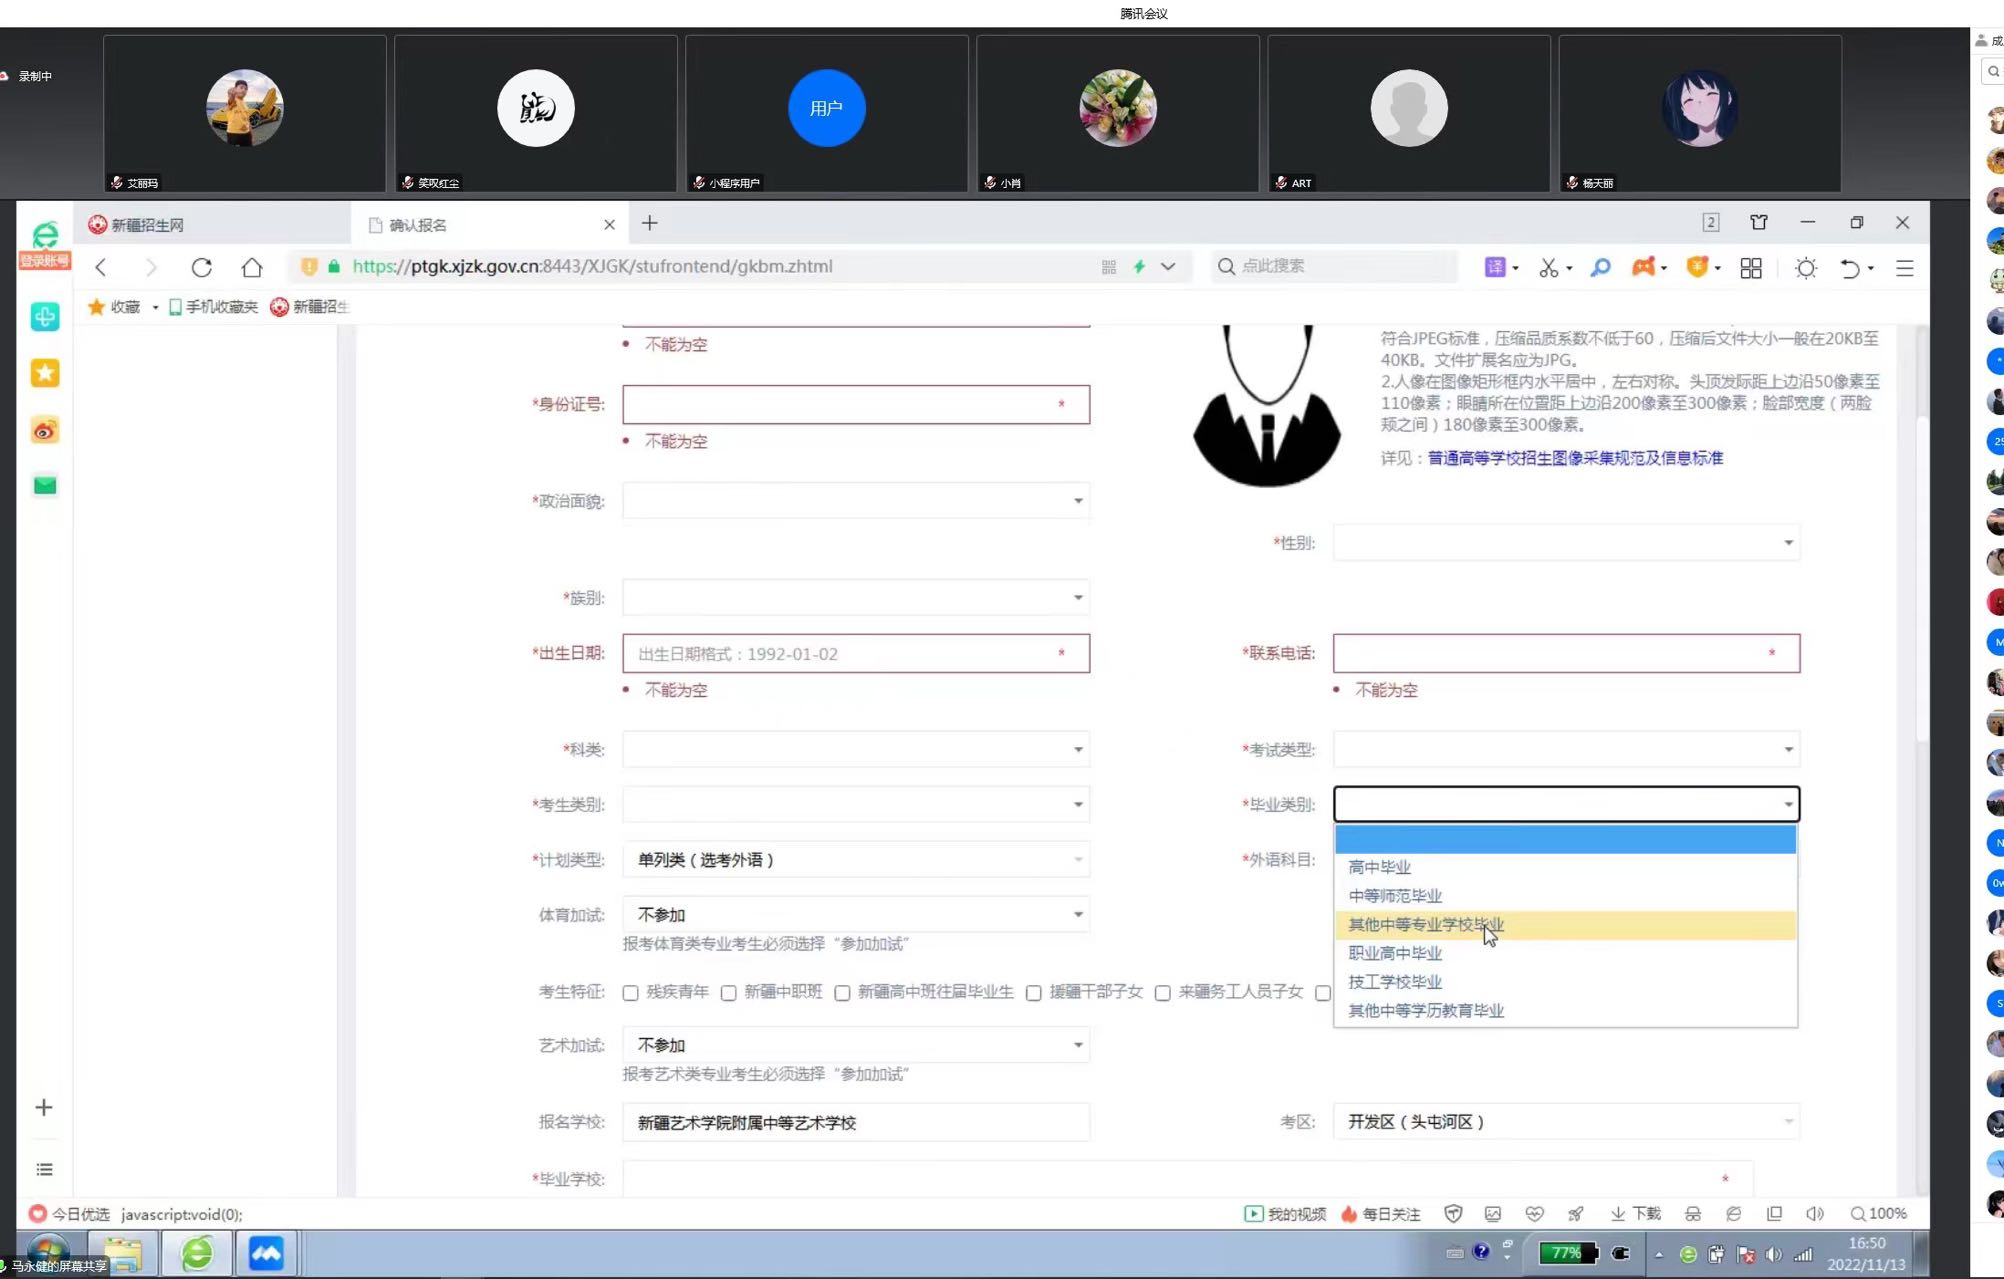
Task: Open the sidebar list icon at bottom
Action: pos(44,1169)
